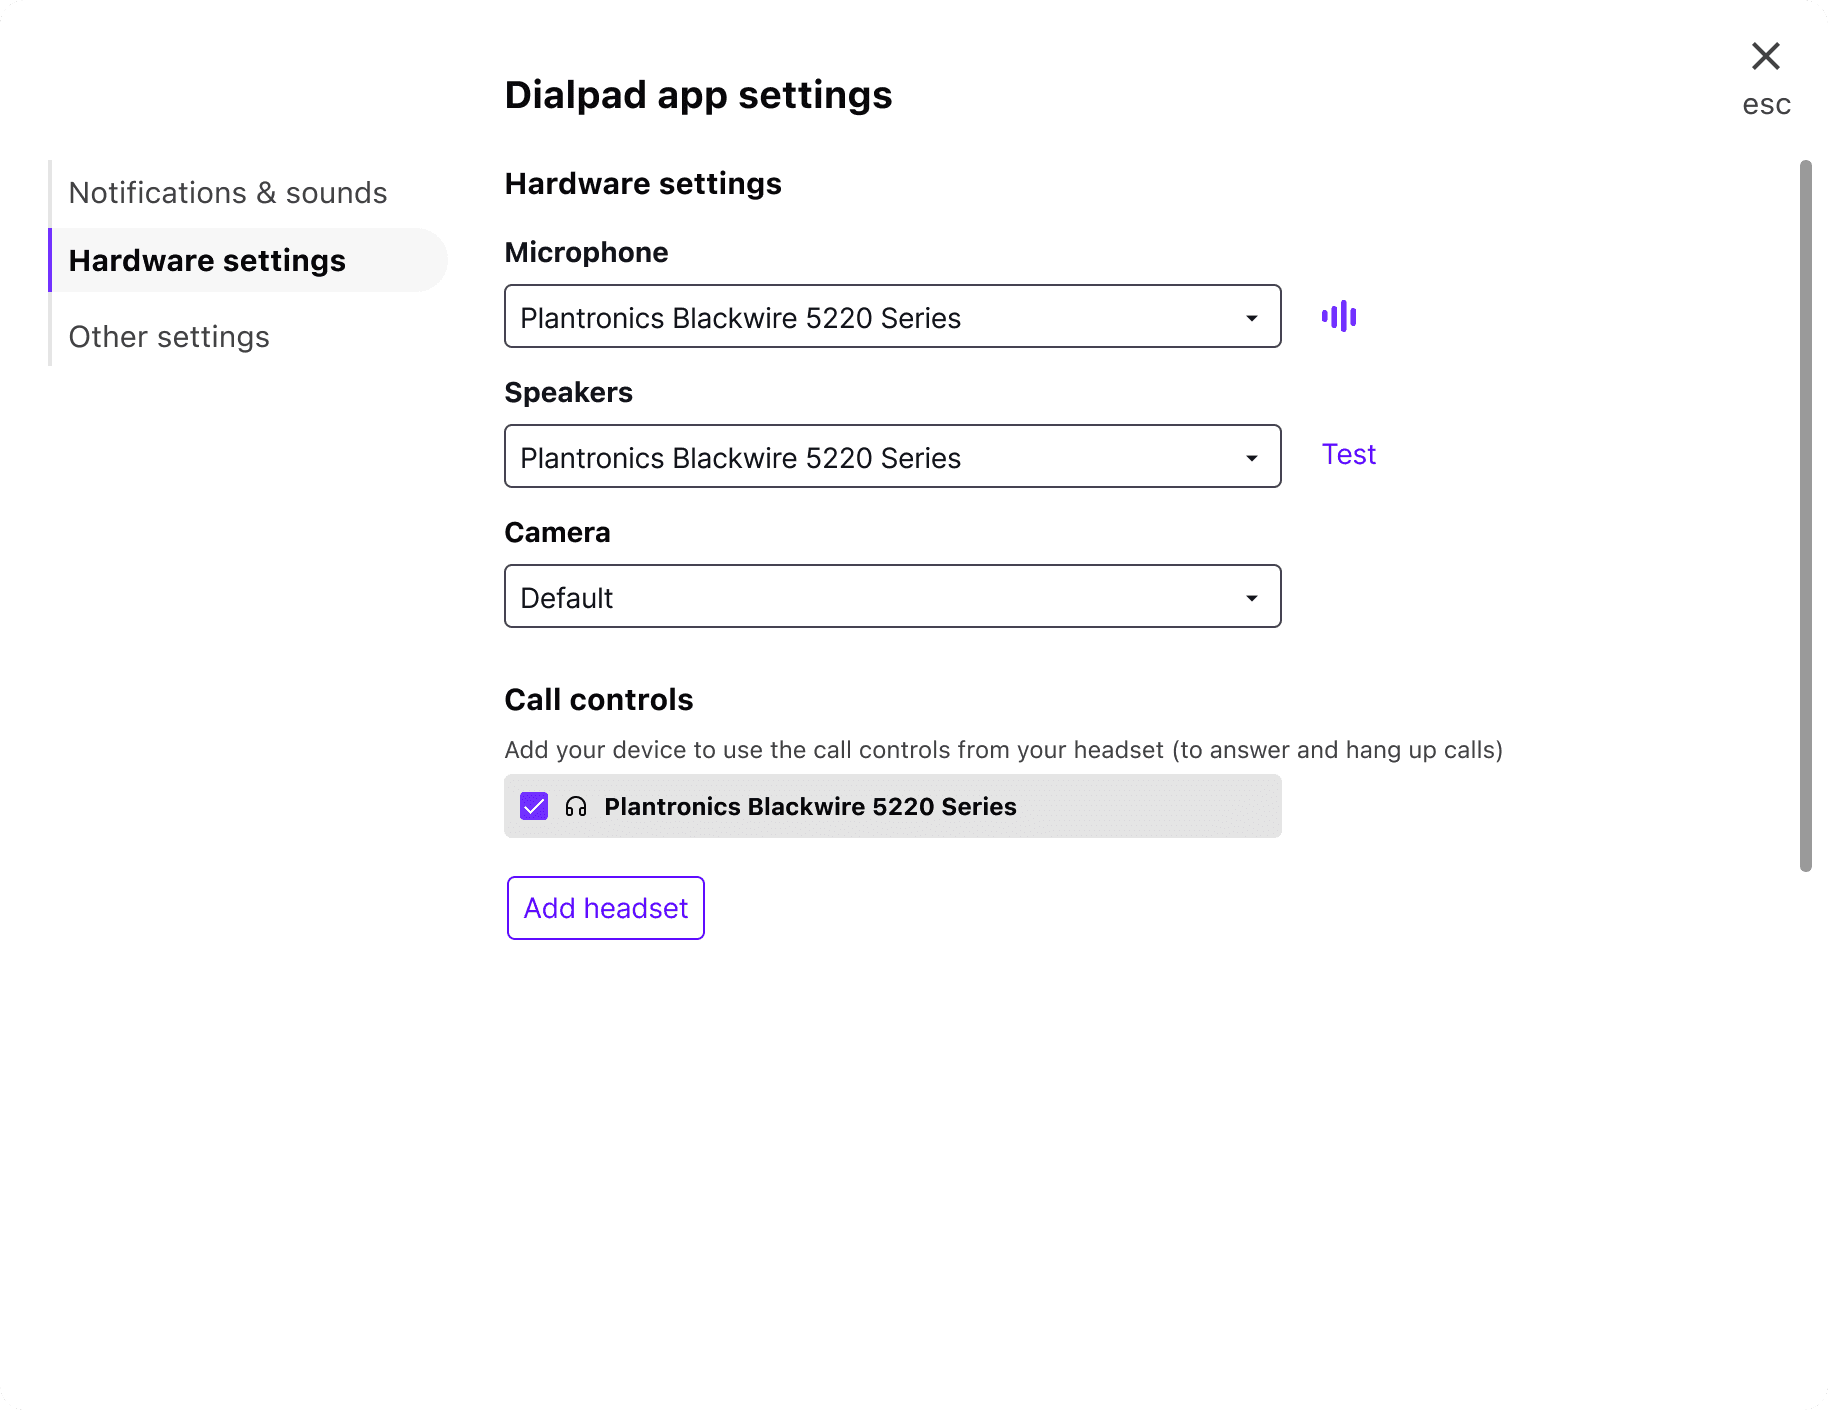Click the Camera field label
This screenshot has height=1410, width=1828.
[x=557, y=533]
